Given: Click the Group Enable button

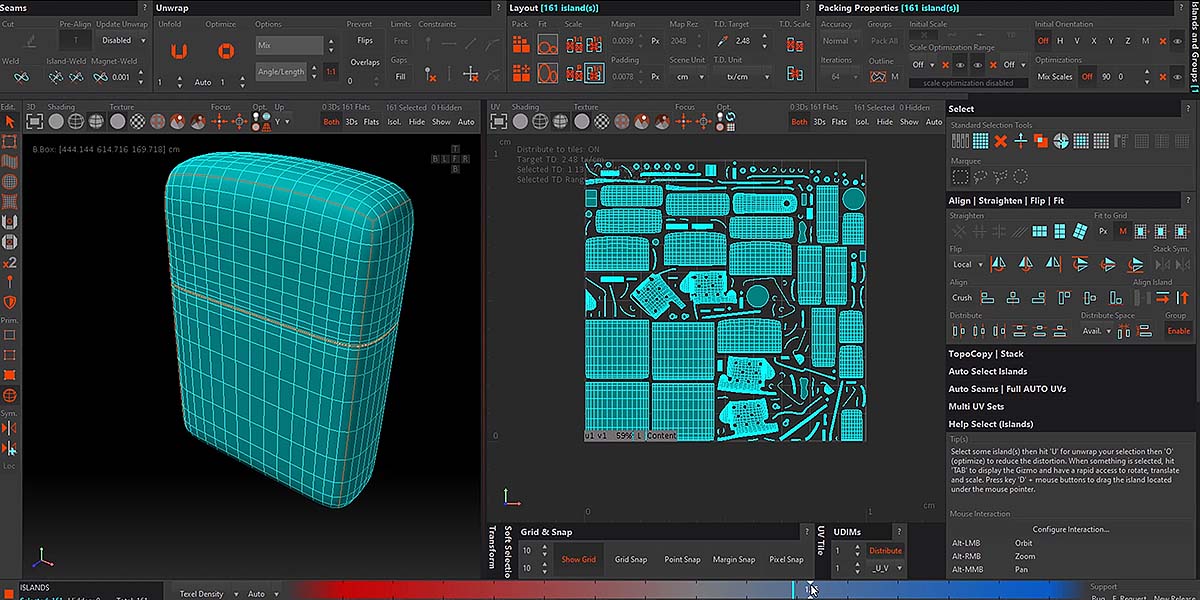Looking at the screenshot, I should click(x=1179, y=331).
